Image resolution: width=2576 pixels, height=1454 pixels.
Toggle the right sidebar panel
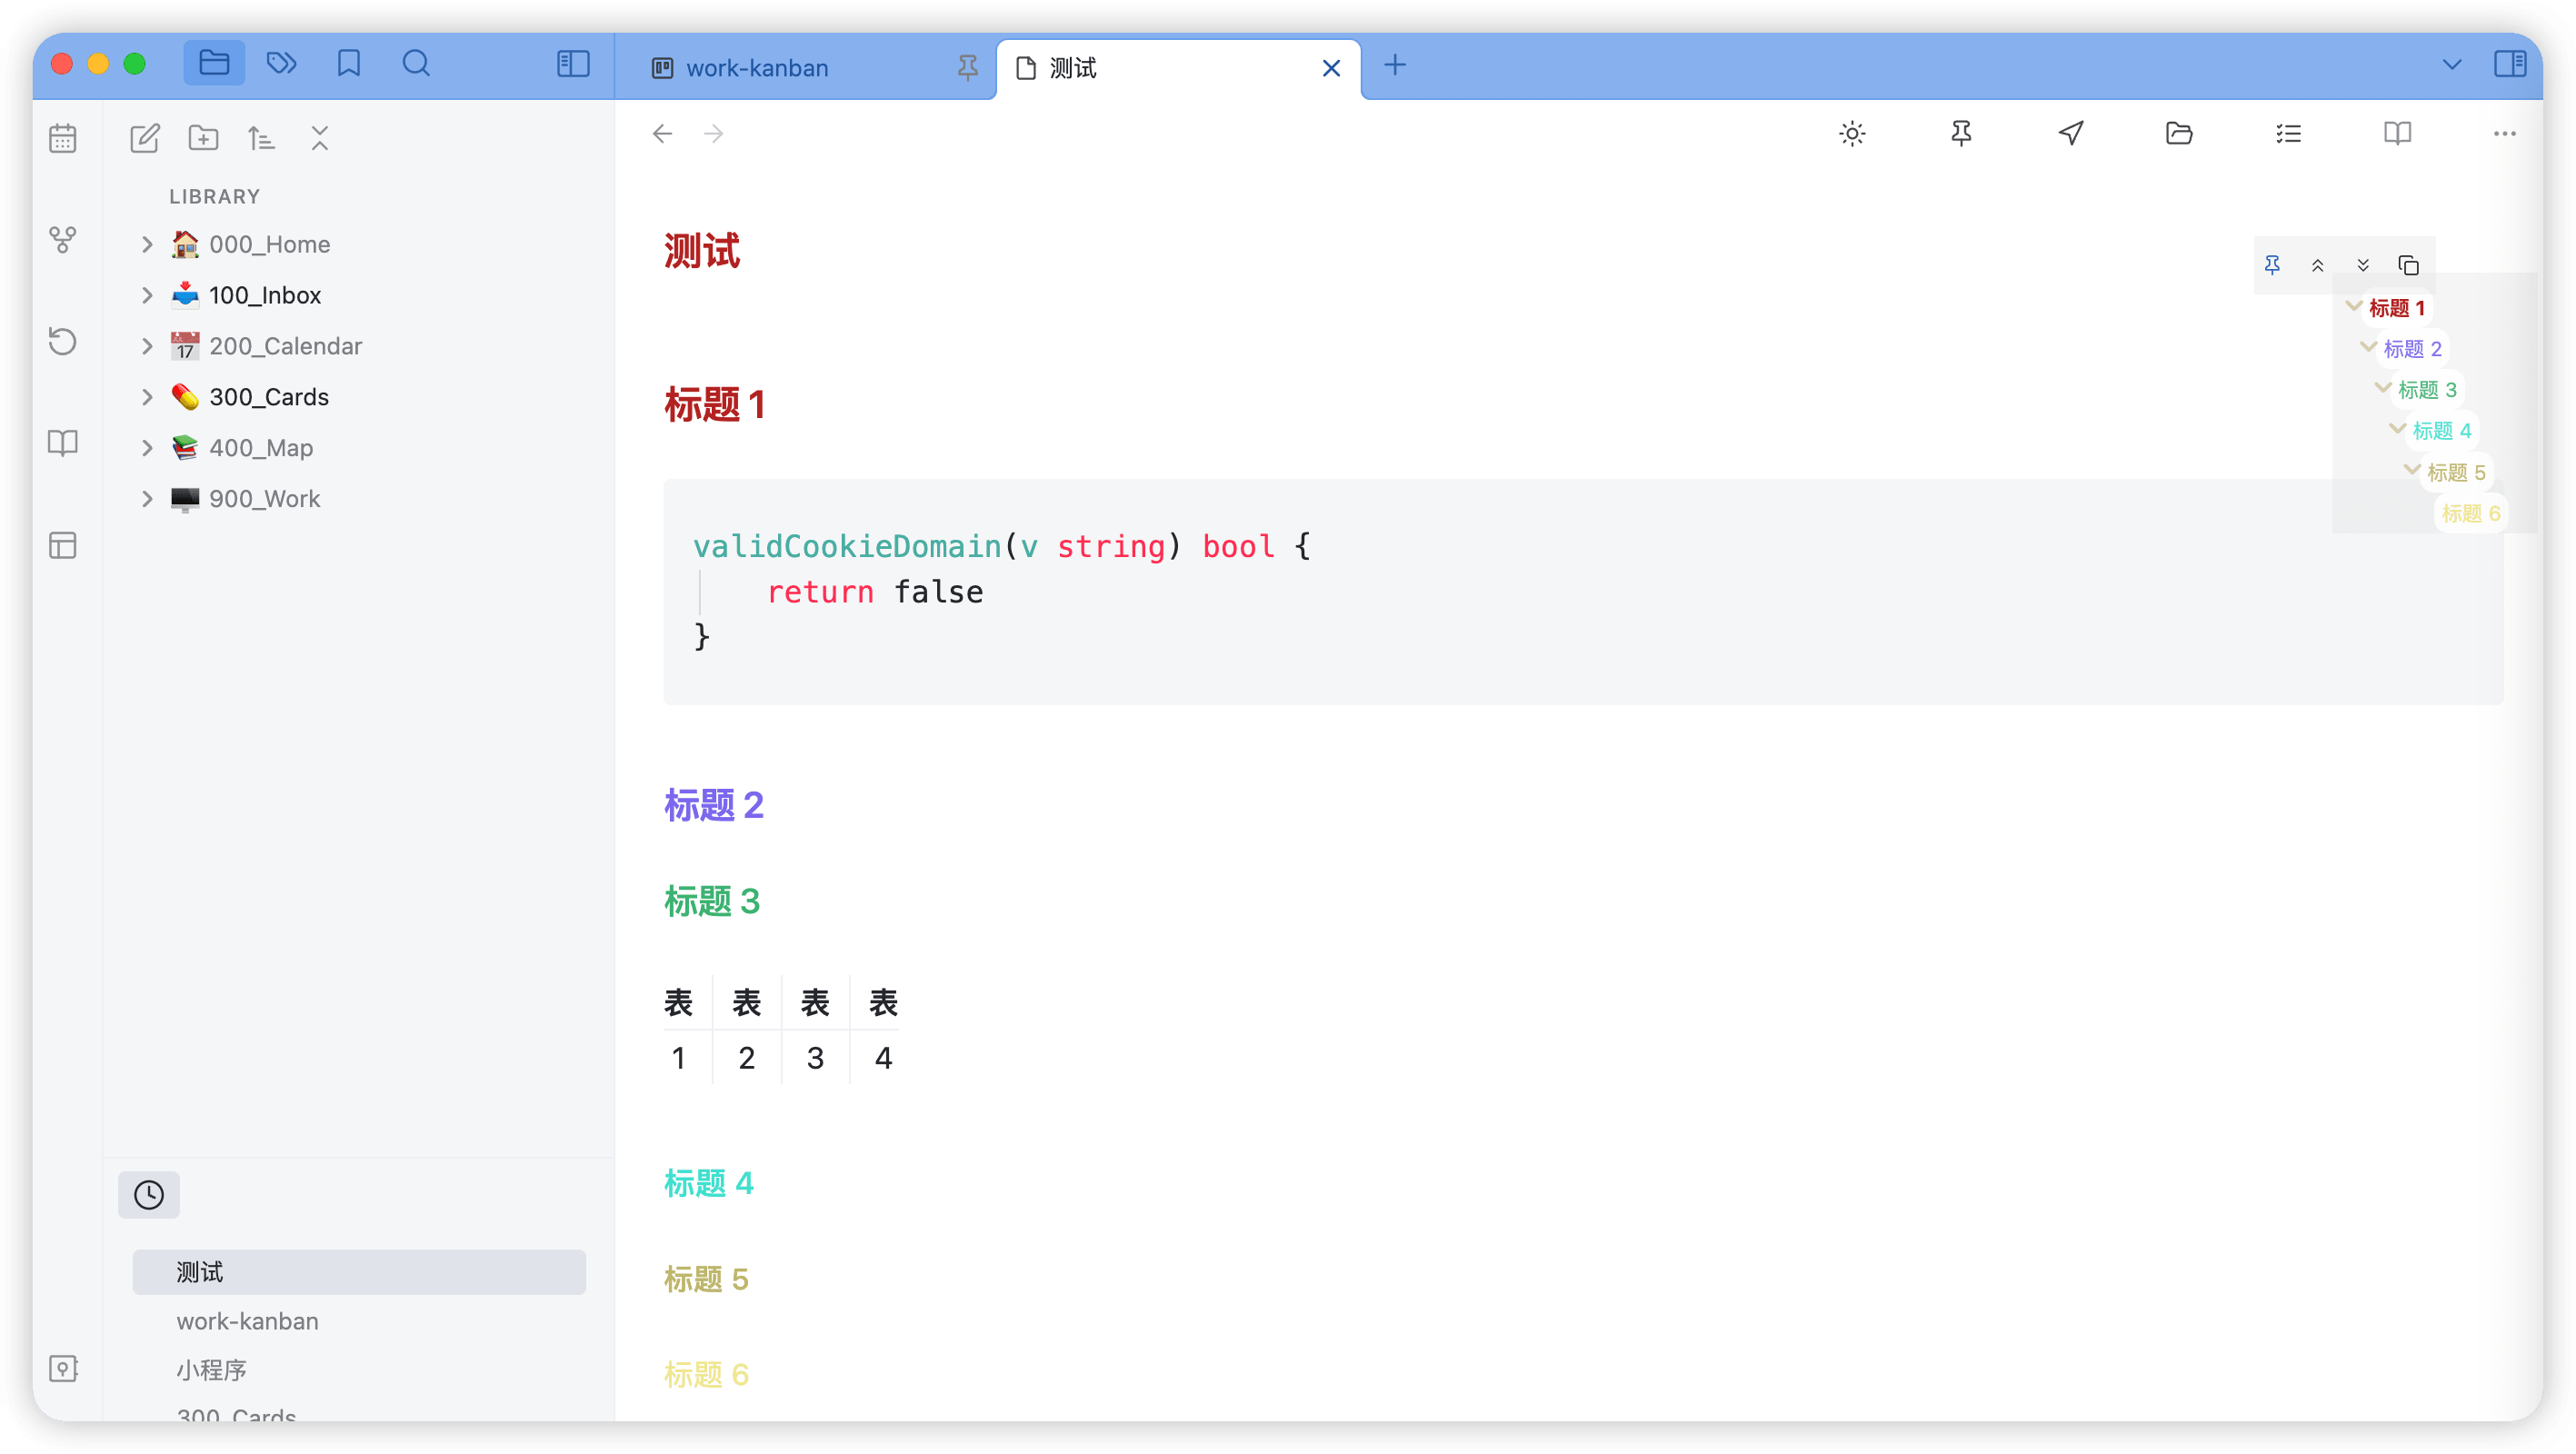[x=2509, y=64]
